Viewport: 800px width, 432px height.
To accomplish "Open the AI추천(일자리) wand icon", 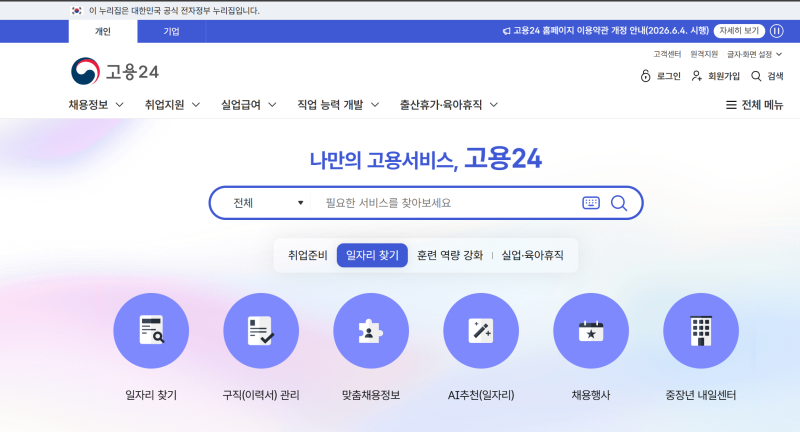I will (481, 331).
